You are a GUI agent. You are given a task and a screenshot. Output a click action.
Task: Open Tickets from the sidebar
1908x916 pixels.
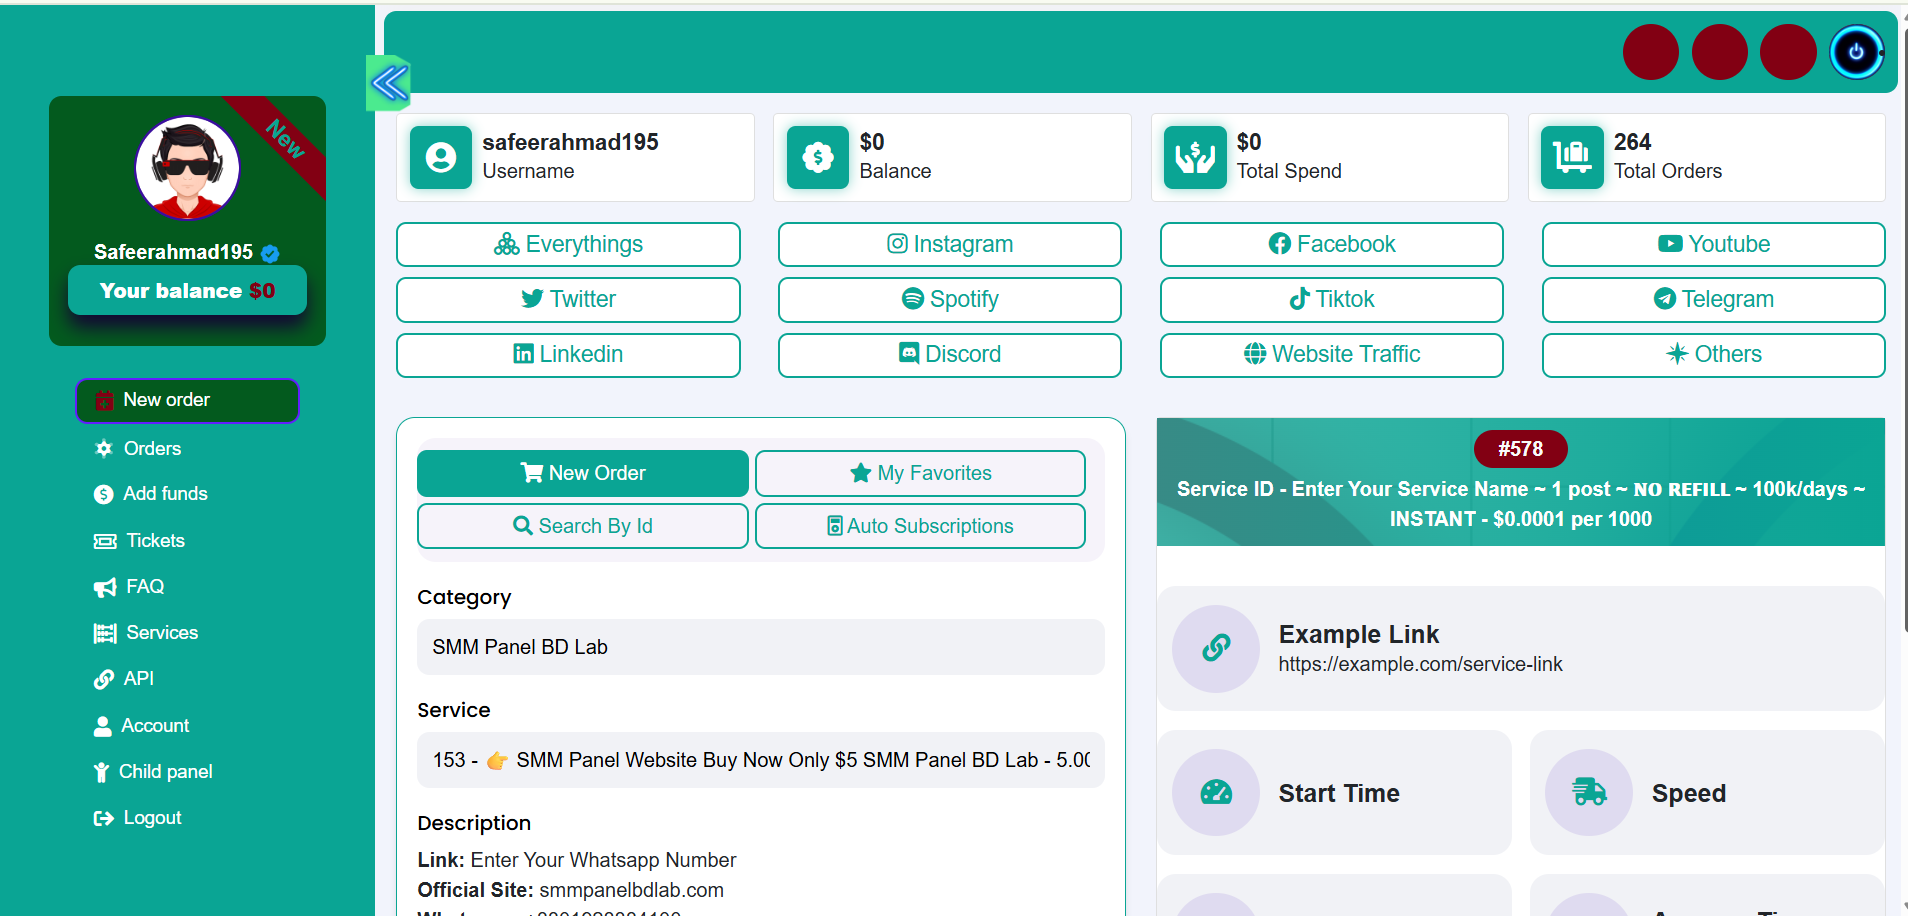point(140,541)
